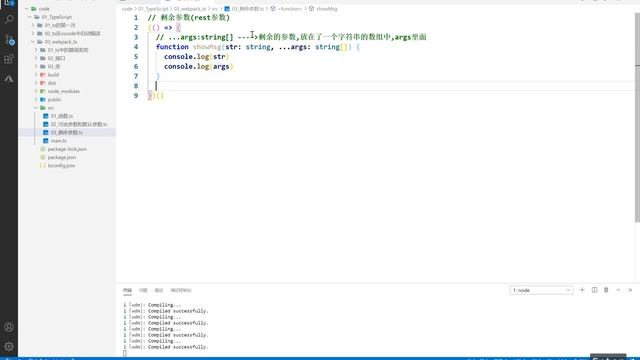Viewport: 640px width, 360px height.
Task: Open the Search view in activity bar
Action: (9, 19)
